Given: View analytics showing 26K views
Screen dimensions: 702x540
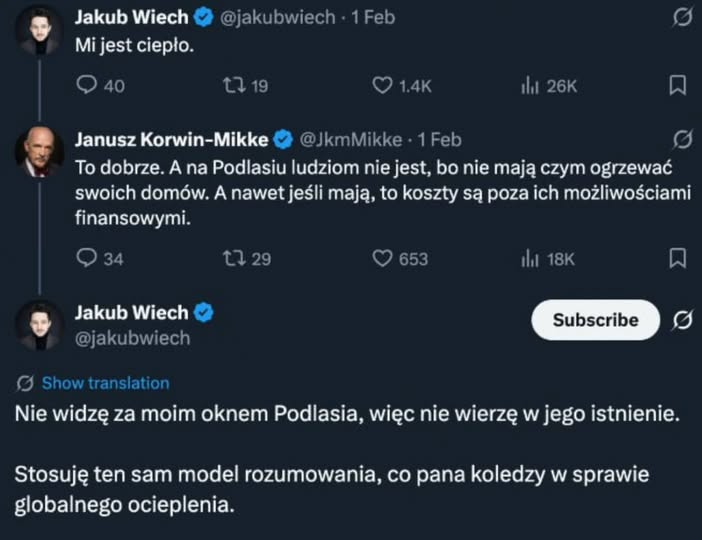Looking at the screenshot, I should (530, 86).
